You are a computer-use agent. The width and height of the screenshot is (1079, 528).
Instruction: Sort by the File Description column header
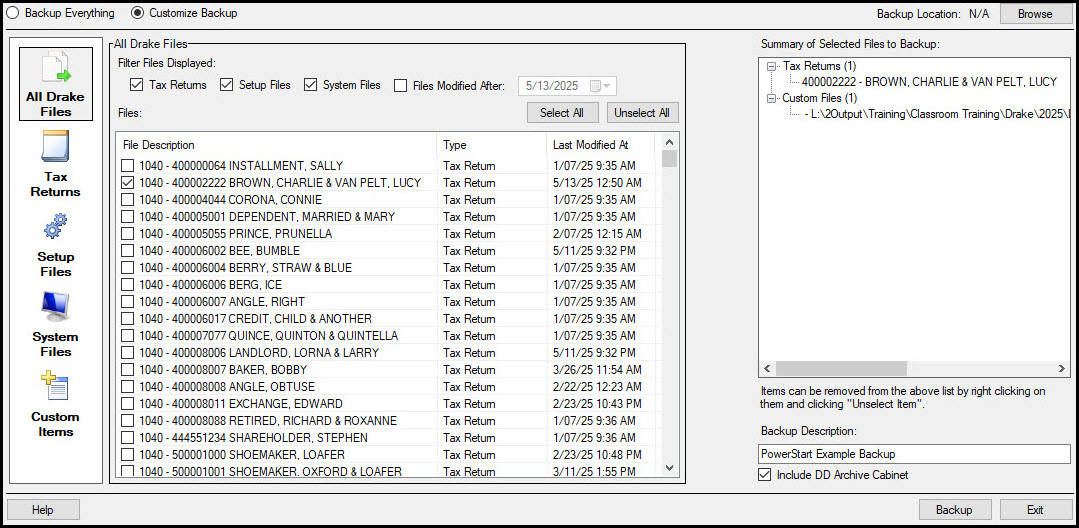(x=277, y=145)
